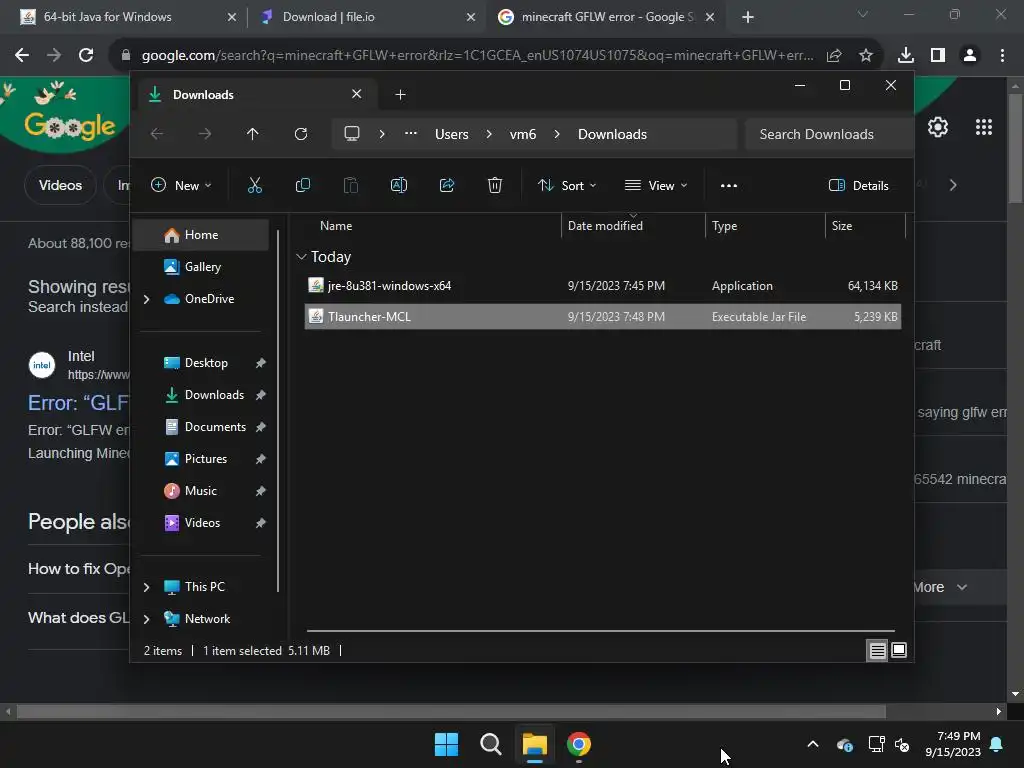Click the PC monitor icon in address bar
The width and height of the screenshot is (1024, 768).
coord(352,134)
